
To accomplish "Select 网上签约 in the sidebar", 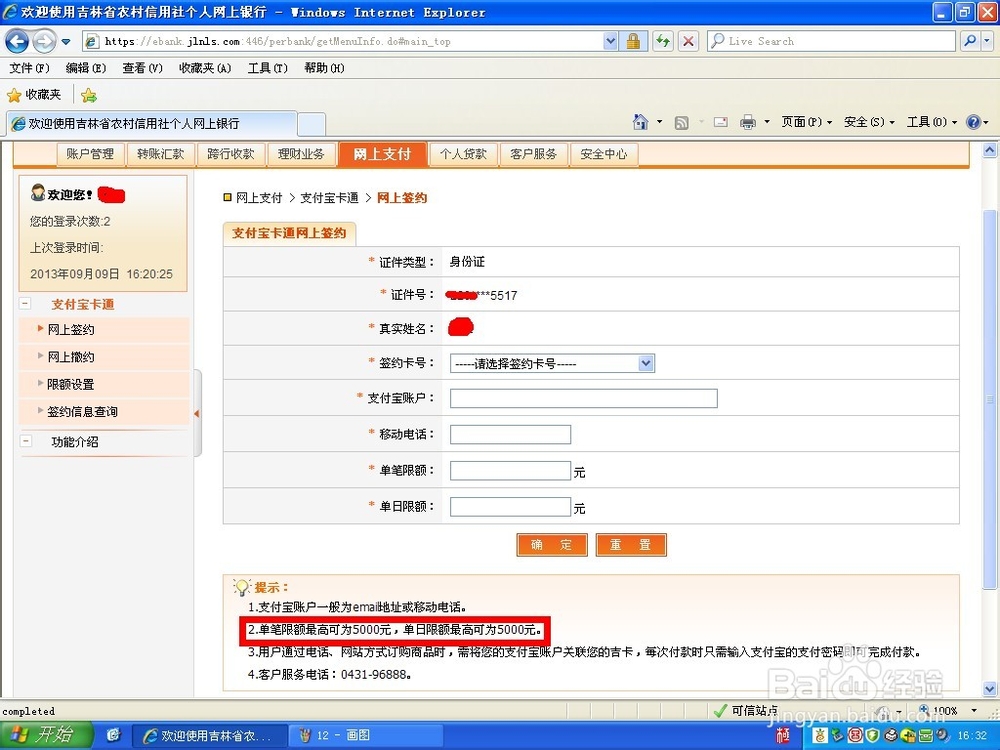I will 71,330.
